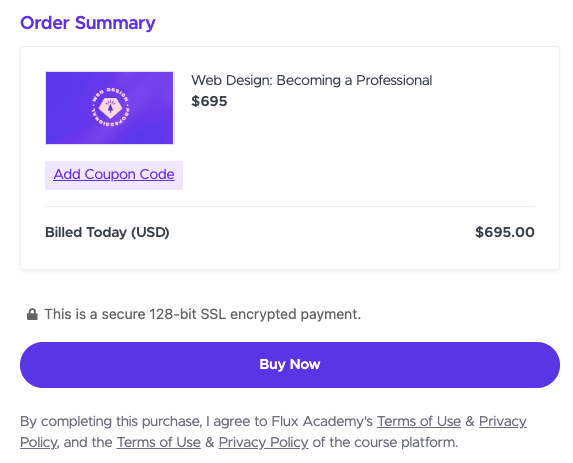573x463 pixels.
Task: Open Flux Academy's Terms of Use link
Action: click(x=419, y=421)
